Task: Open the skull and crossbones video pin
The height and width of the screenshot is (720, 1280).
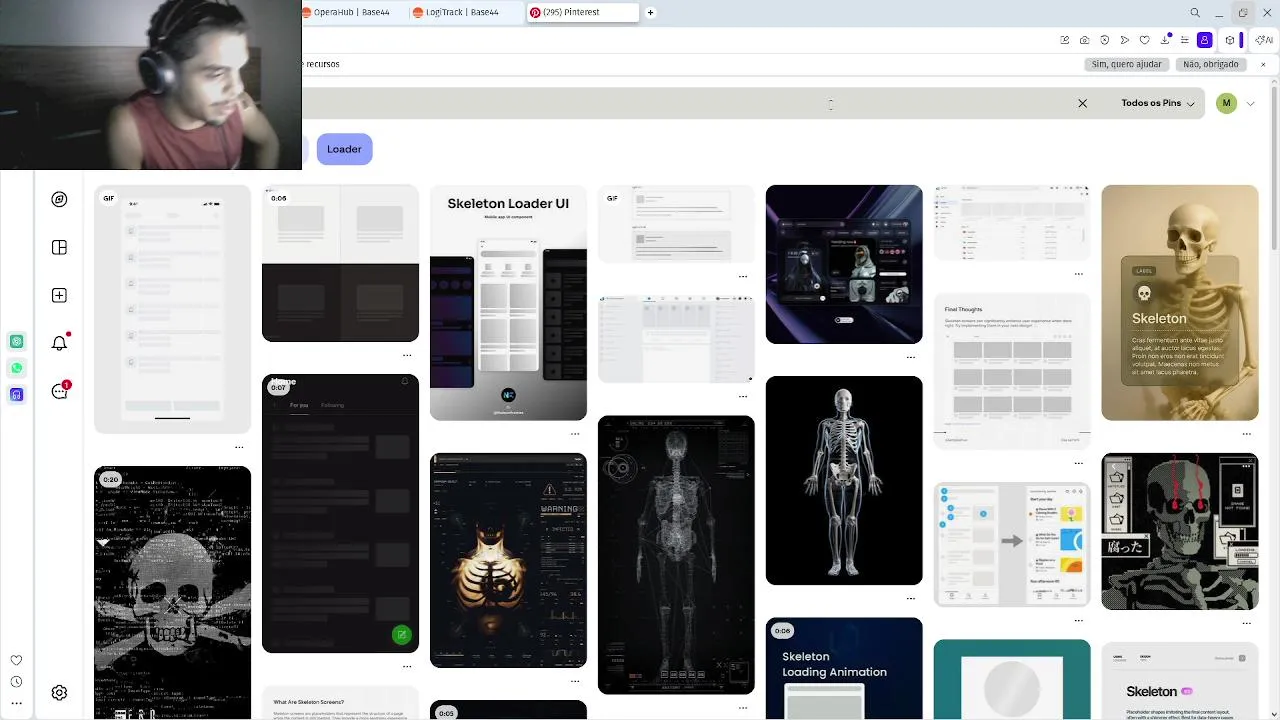Action: click(172, 592)
